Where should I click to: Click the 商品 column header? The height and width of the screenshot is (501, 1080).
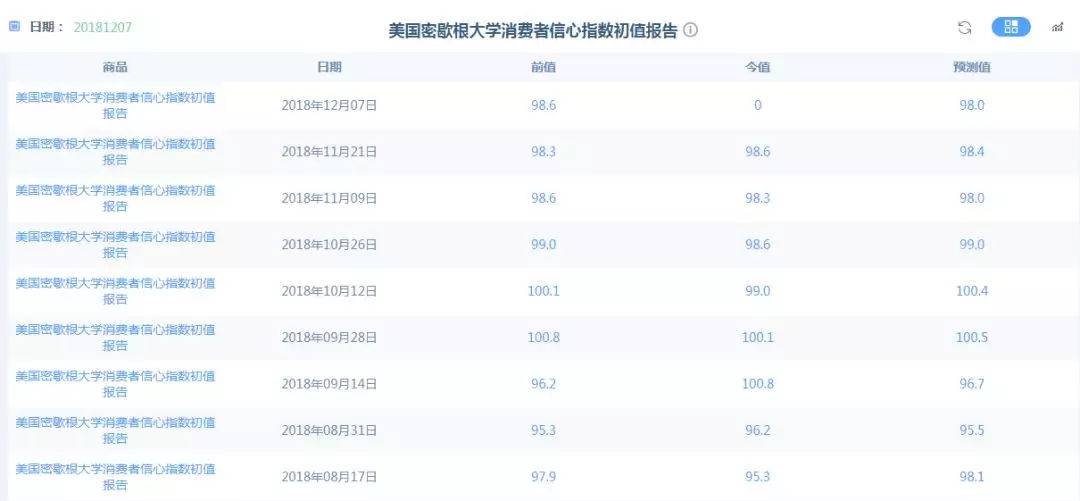(115, 68)
